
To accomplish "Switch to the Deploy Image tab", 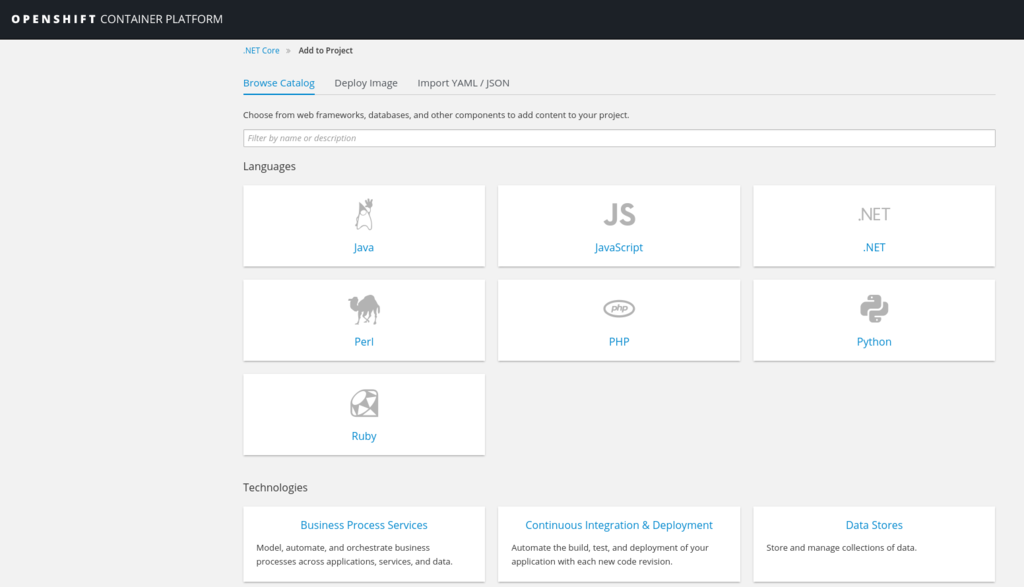I will pyautogui.click(x=366, y=83).
